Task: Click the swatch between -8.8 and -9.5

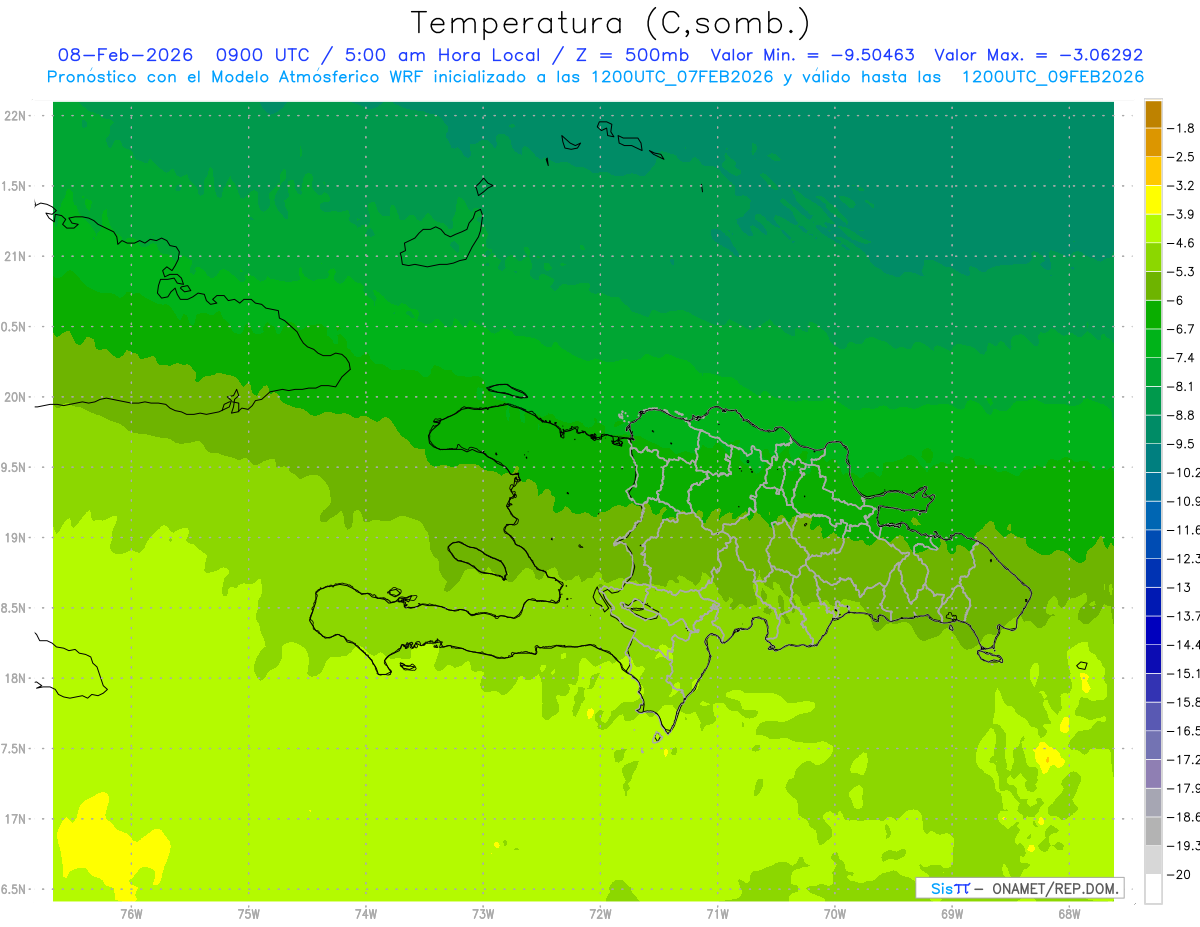Action: click(x=1153, y=430)
